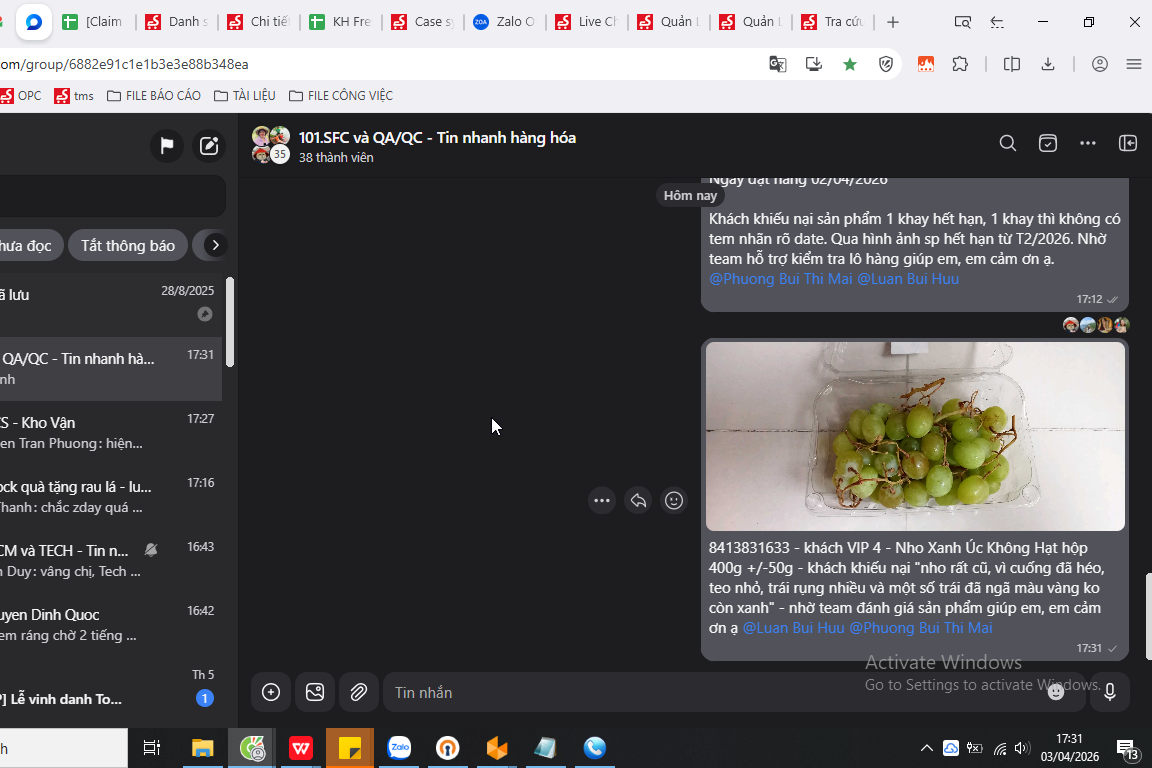Screen dimensions: 1152x768
Task: Click the conversation list scrollbar
Action: 230,322
